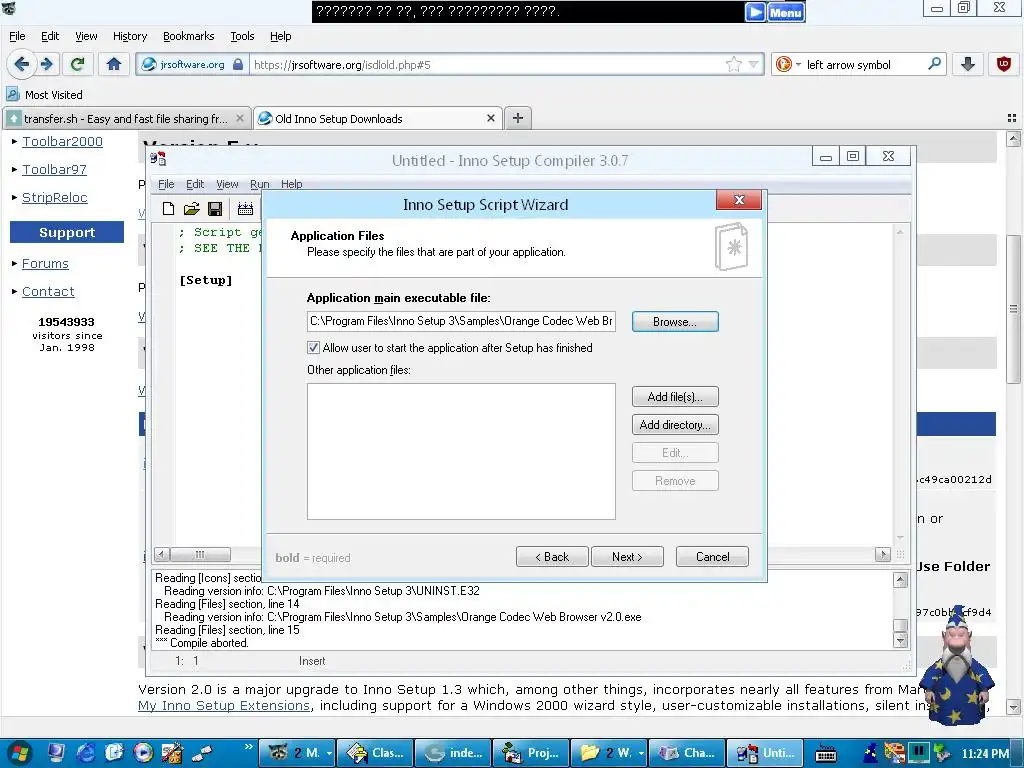Open the Toolbar97 sidebar link

tap(54, 169)
